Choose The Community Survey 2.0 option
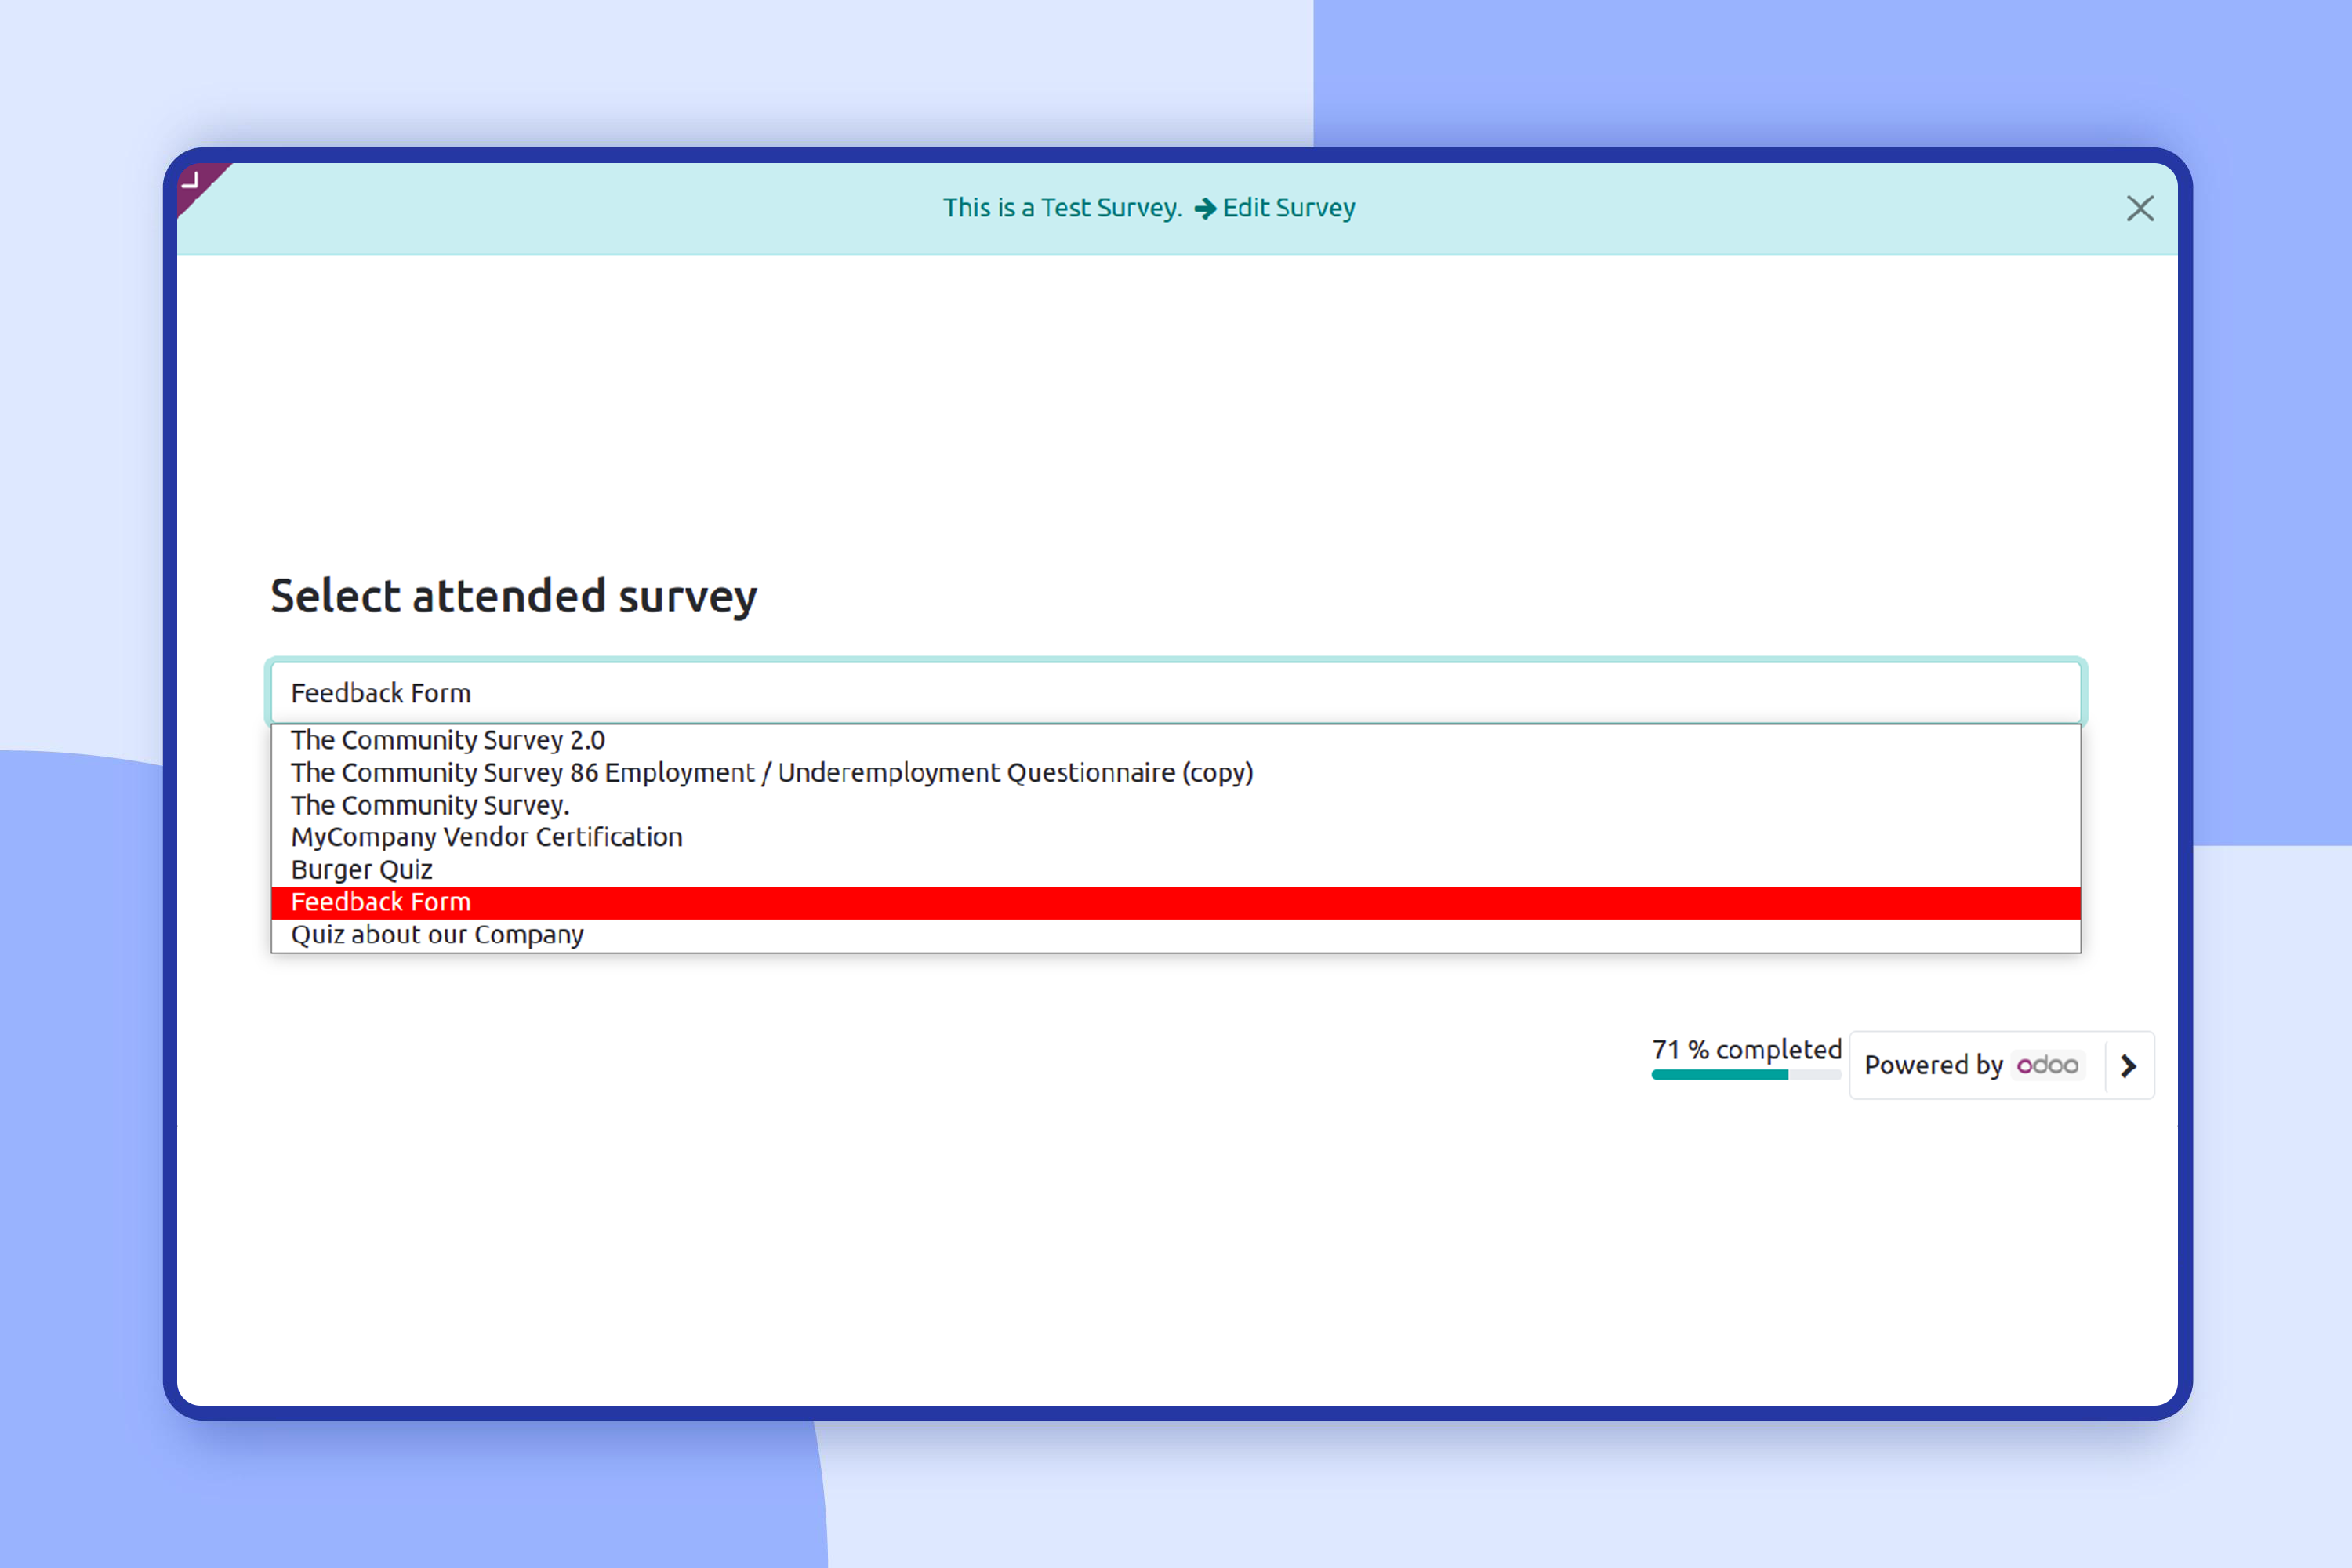This screenshot has height=1568, width=2352. click(447, 740)
